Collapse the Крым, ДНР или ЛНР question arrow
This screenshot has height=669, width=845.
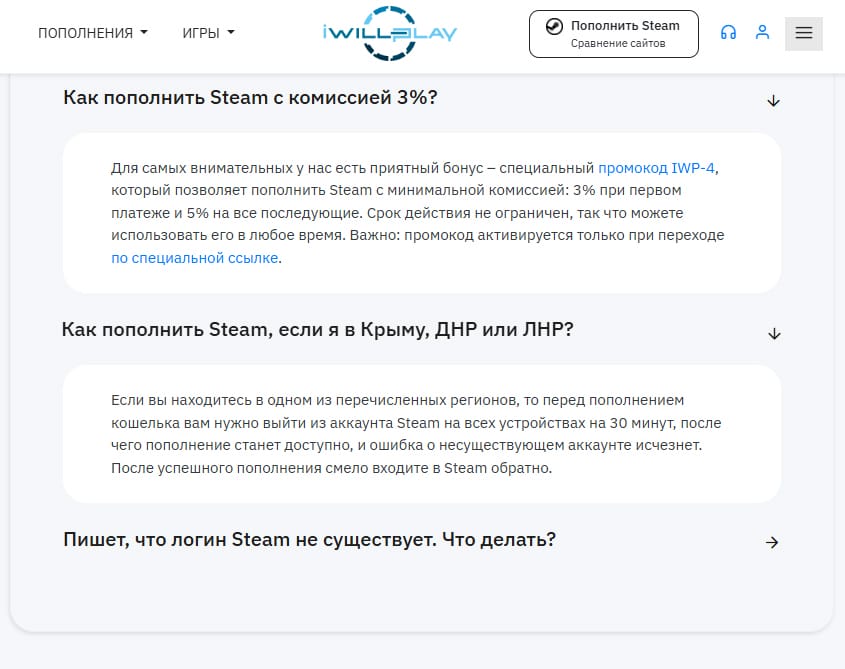pos(774,334)
